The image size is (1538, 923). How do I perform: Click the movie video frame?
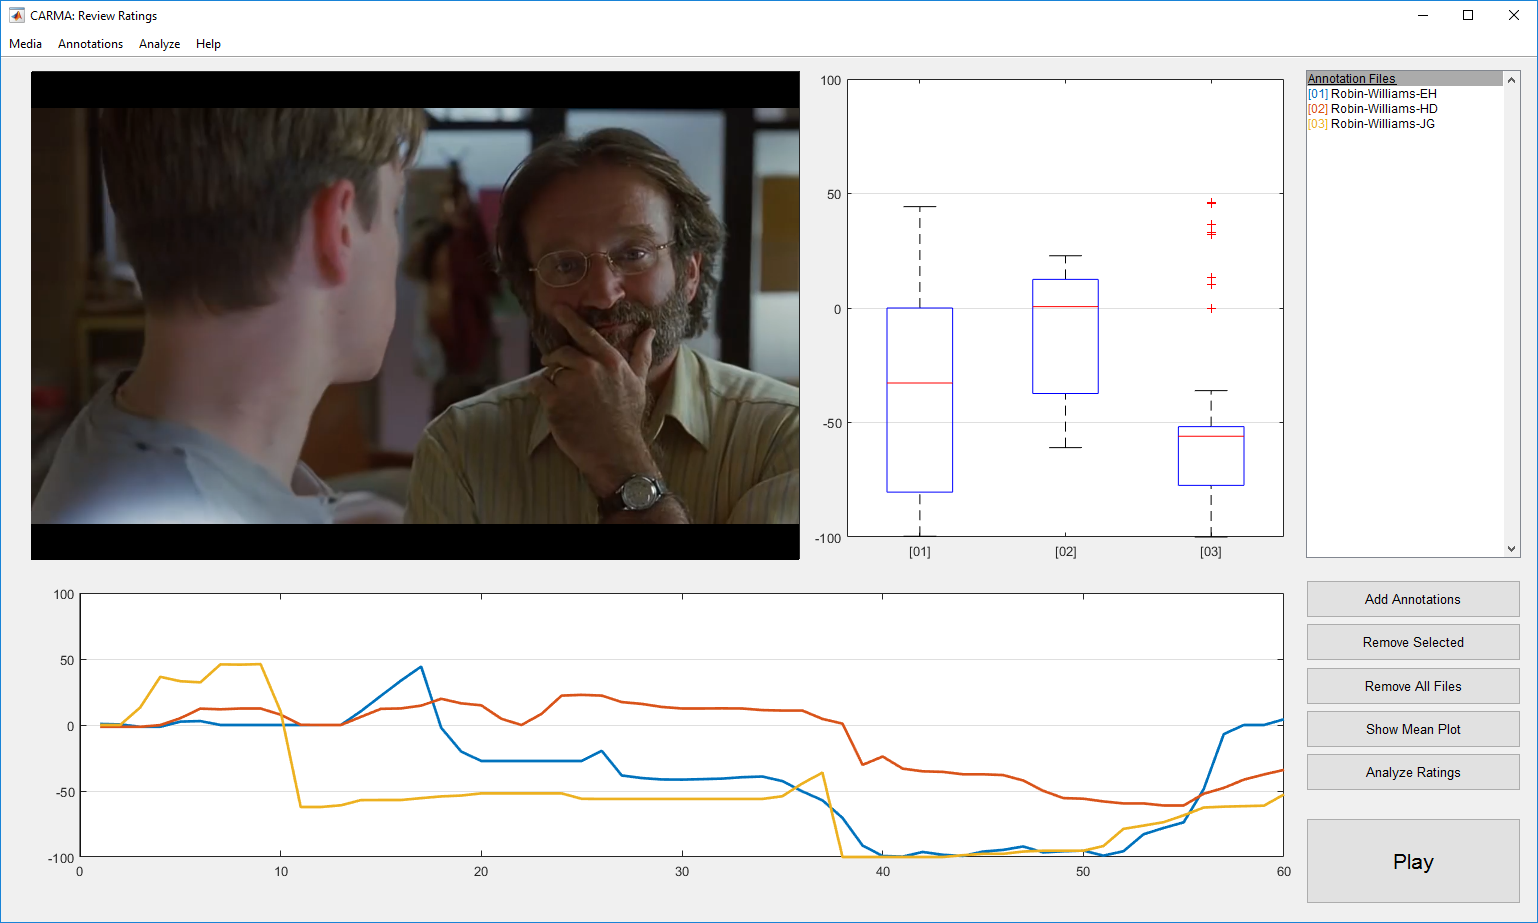(x=415, y=315)
